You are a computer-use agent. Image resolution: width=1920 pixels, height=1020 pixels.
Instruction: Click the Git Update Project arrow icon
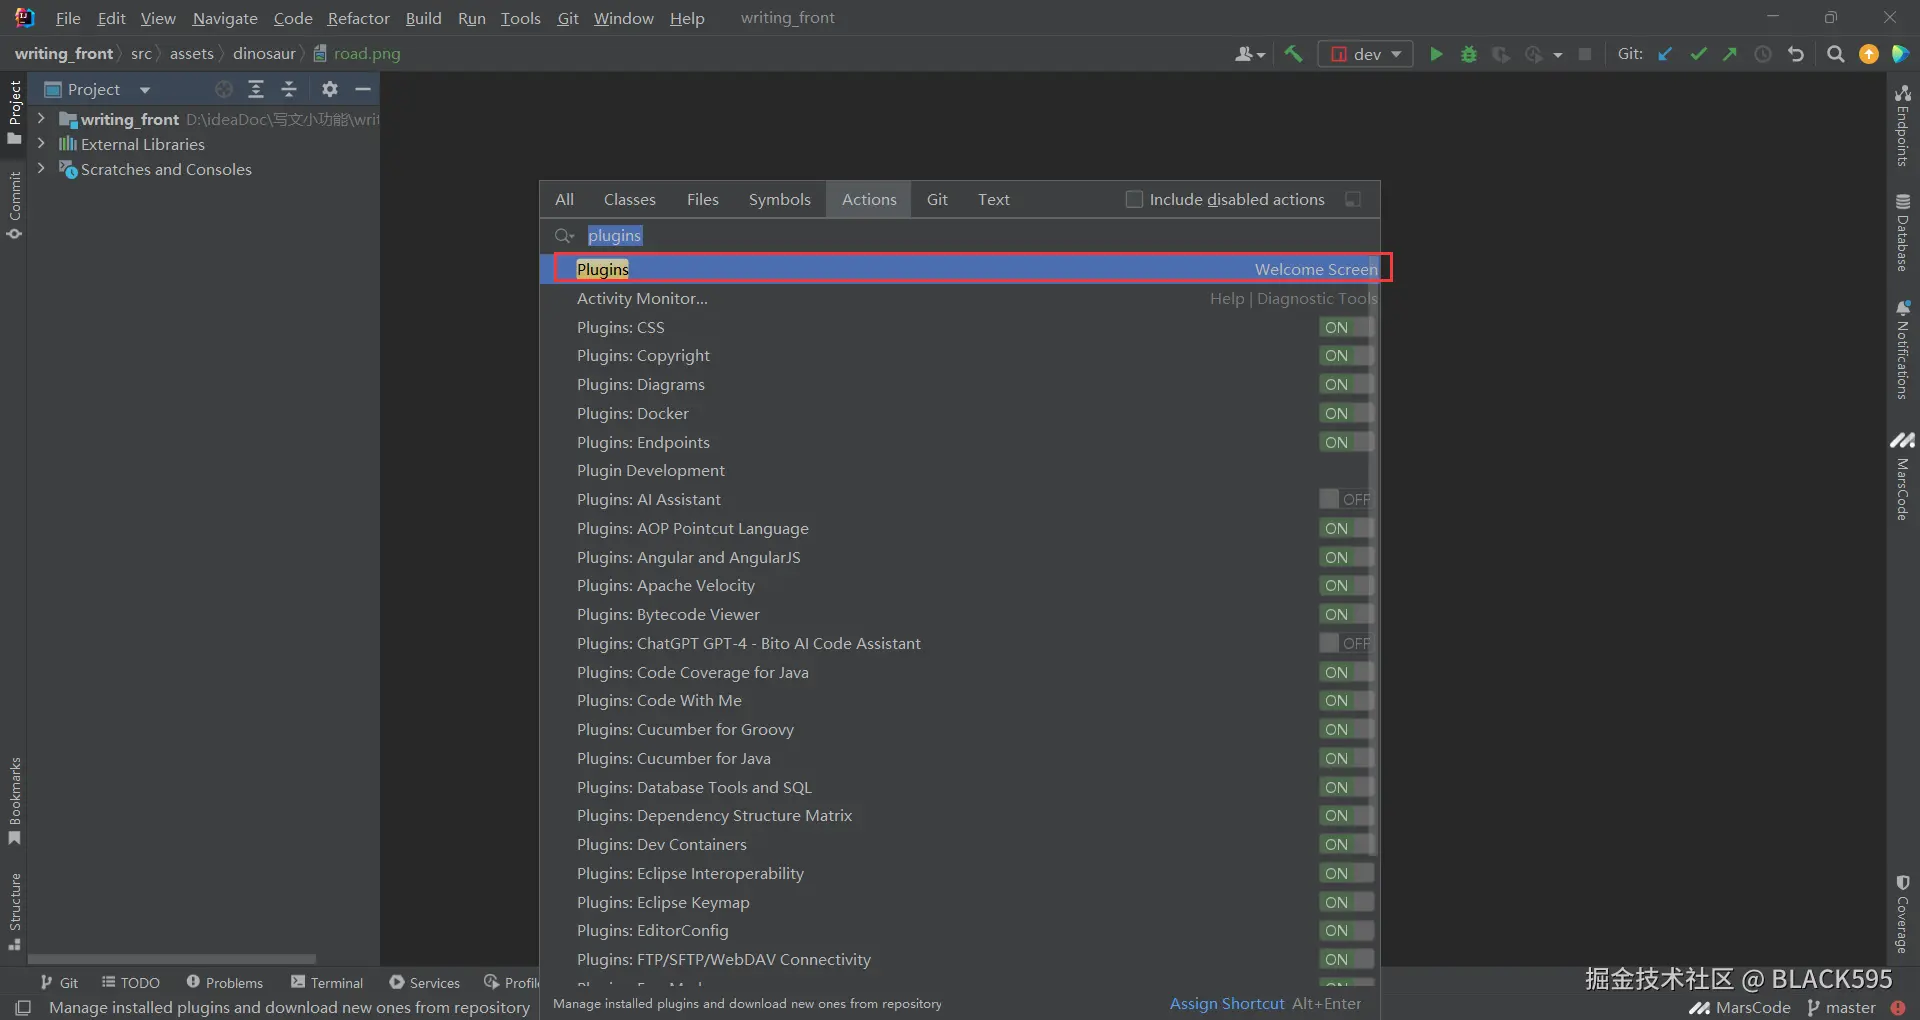tap(1665, 54)
